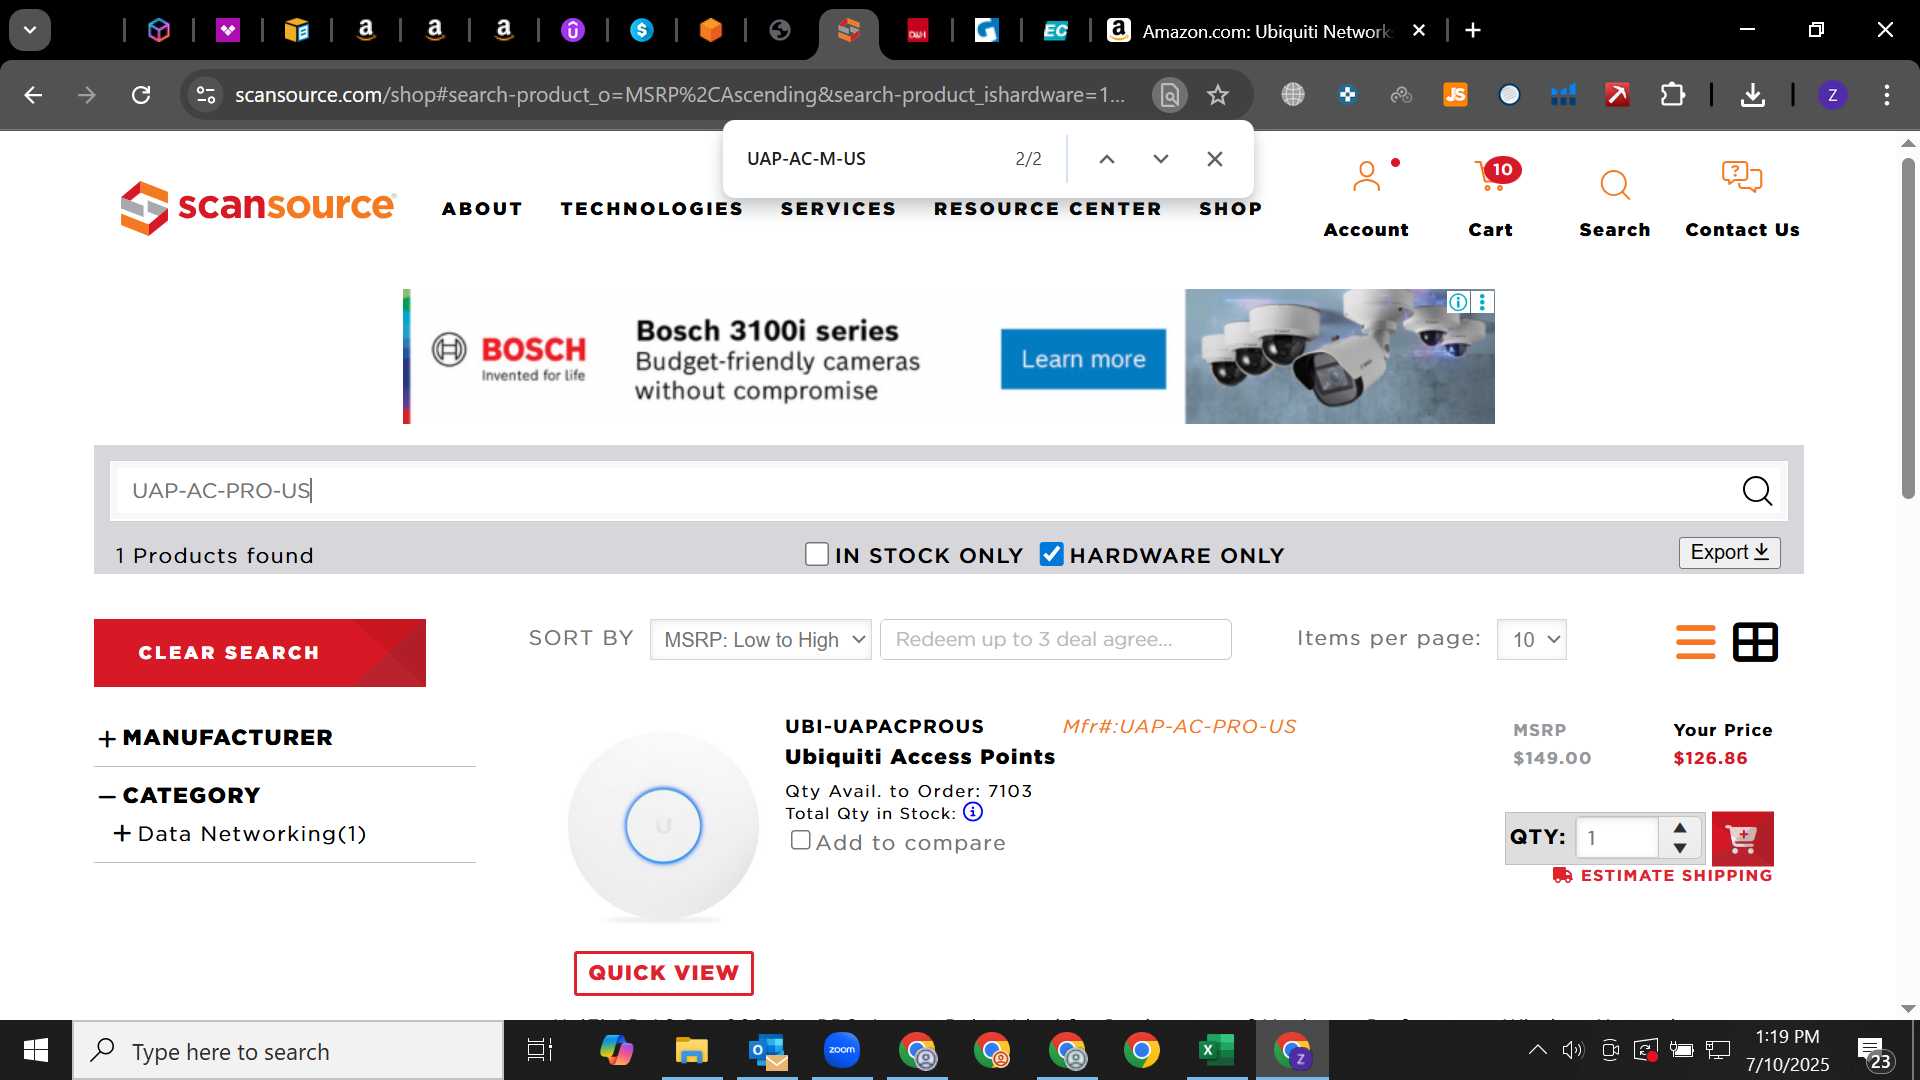
Task: Click the Ubiquiti access point thumbnail
Action: click(x=663, y=826)
